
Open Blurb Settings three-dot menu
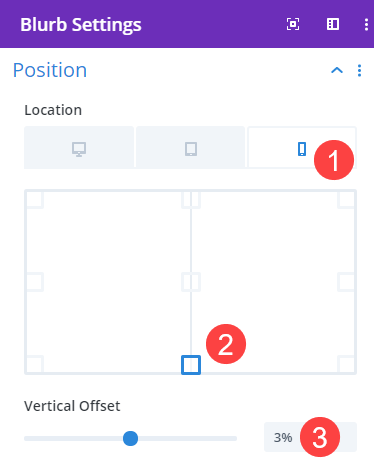point(366,24)
